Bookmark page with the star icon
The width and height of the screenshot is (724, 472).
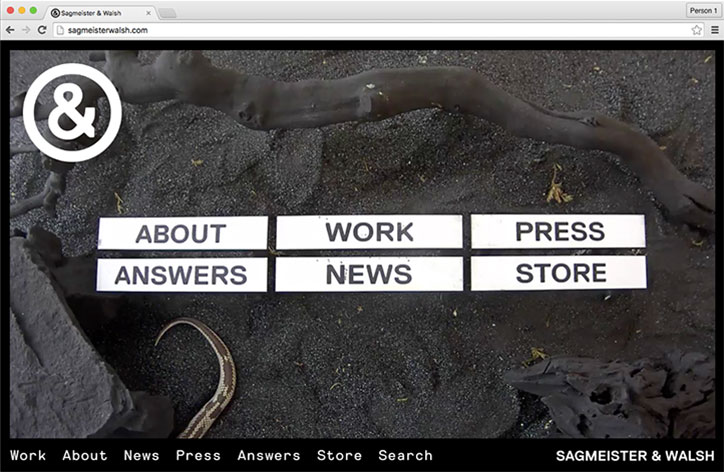pos(696,30)
